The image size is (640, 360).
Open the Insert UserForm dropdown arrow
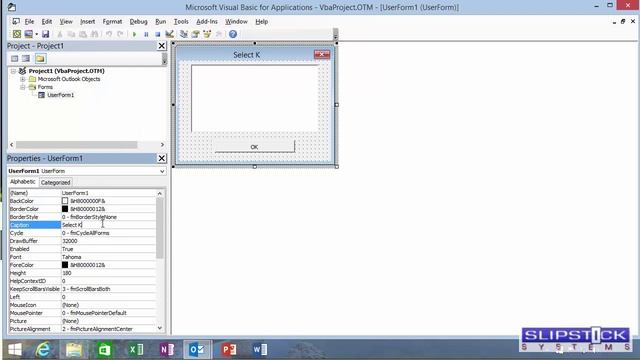(x=36, y=34)
